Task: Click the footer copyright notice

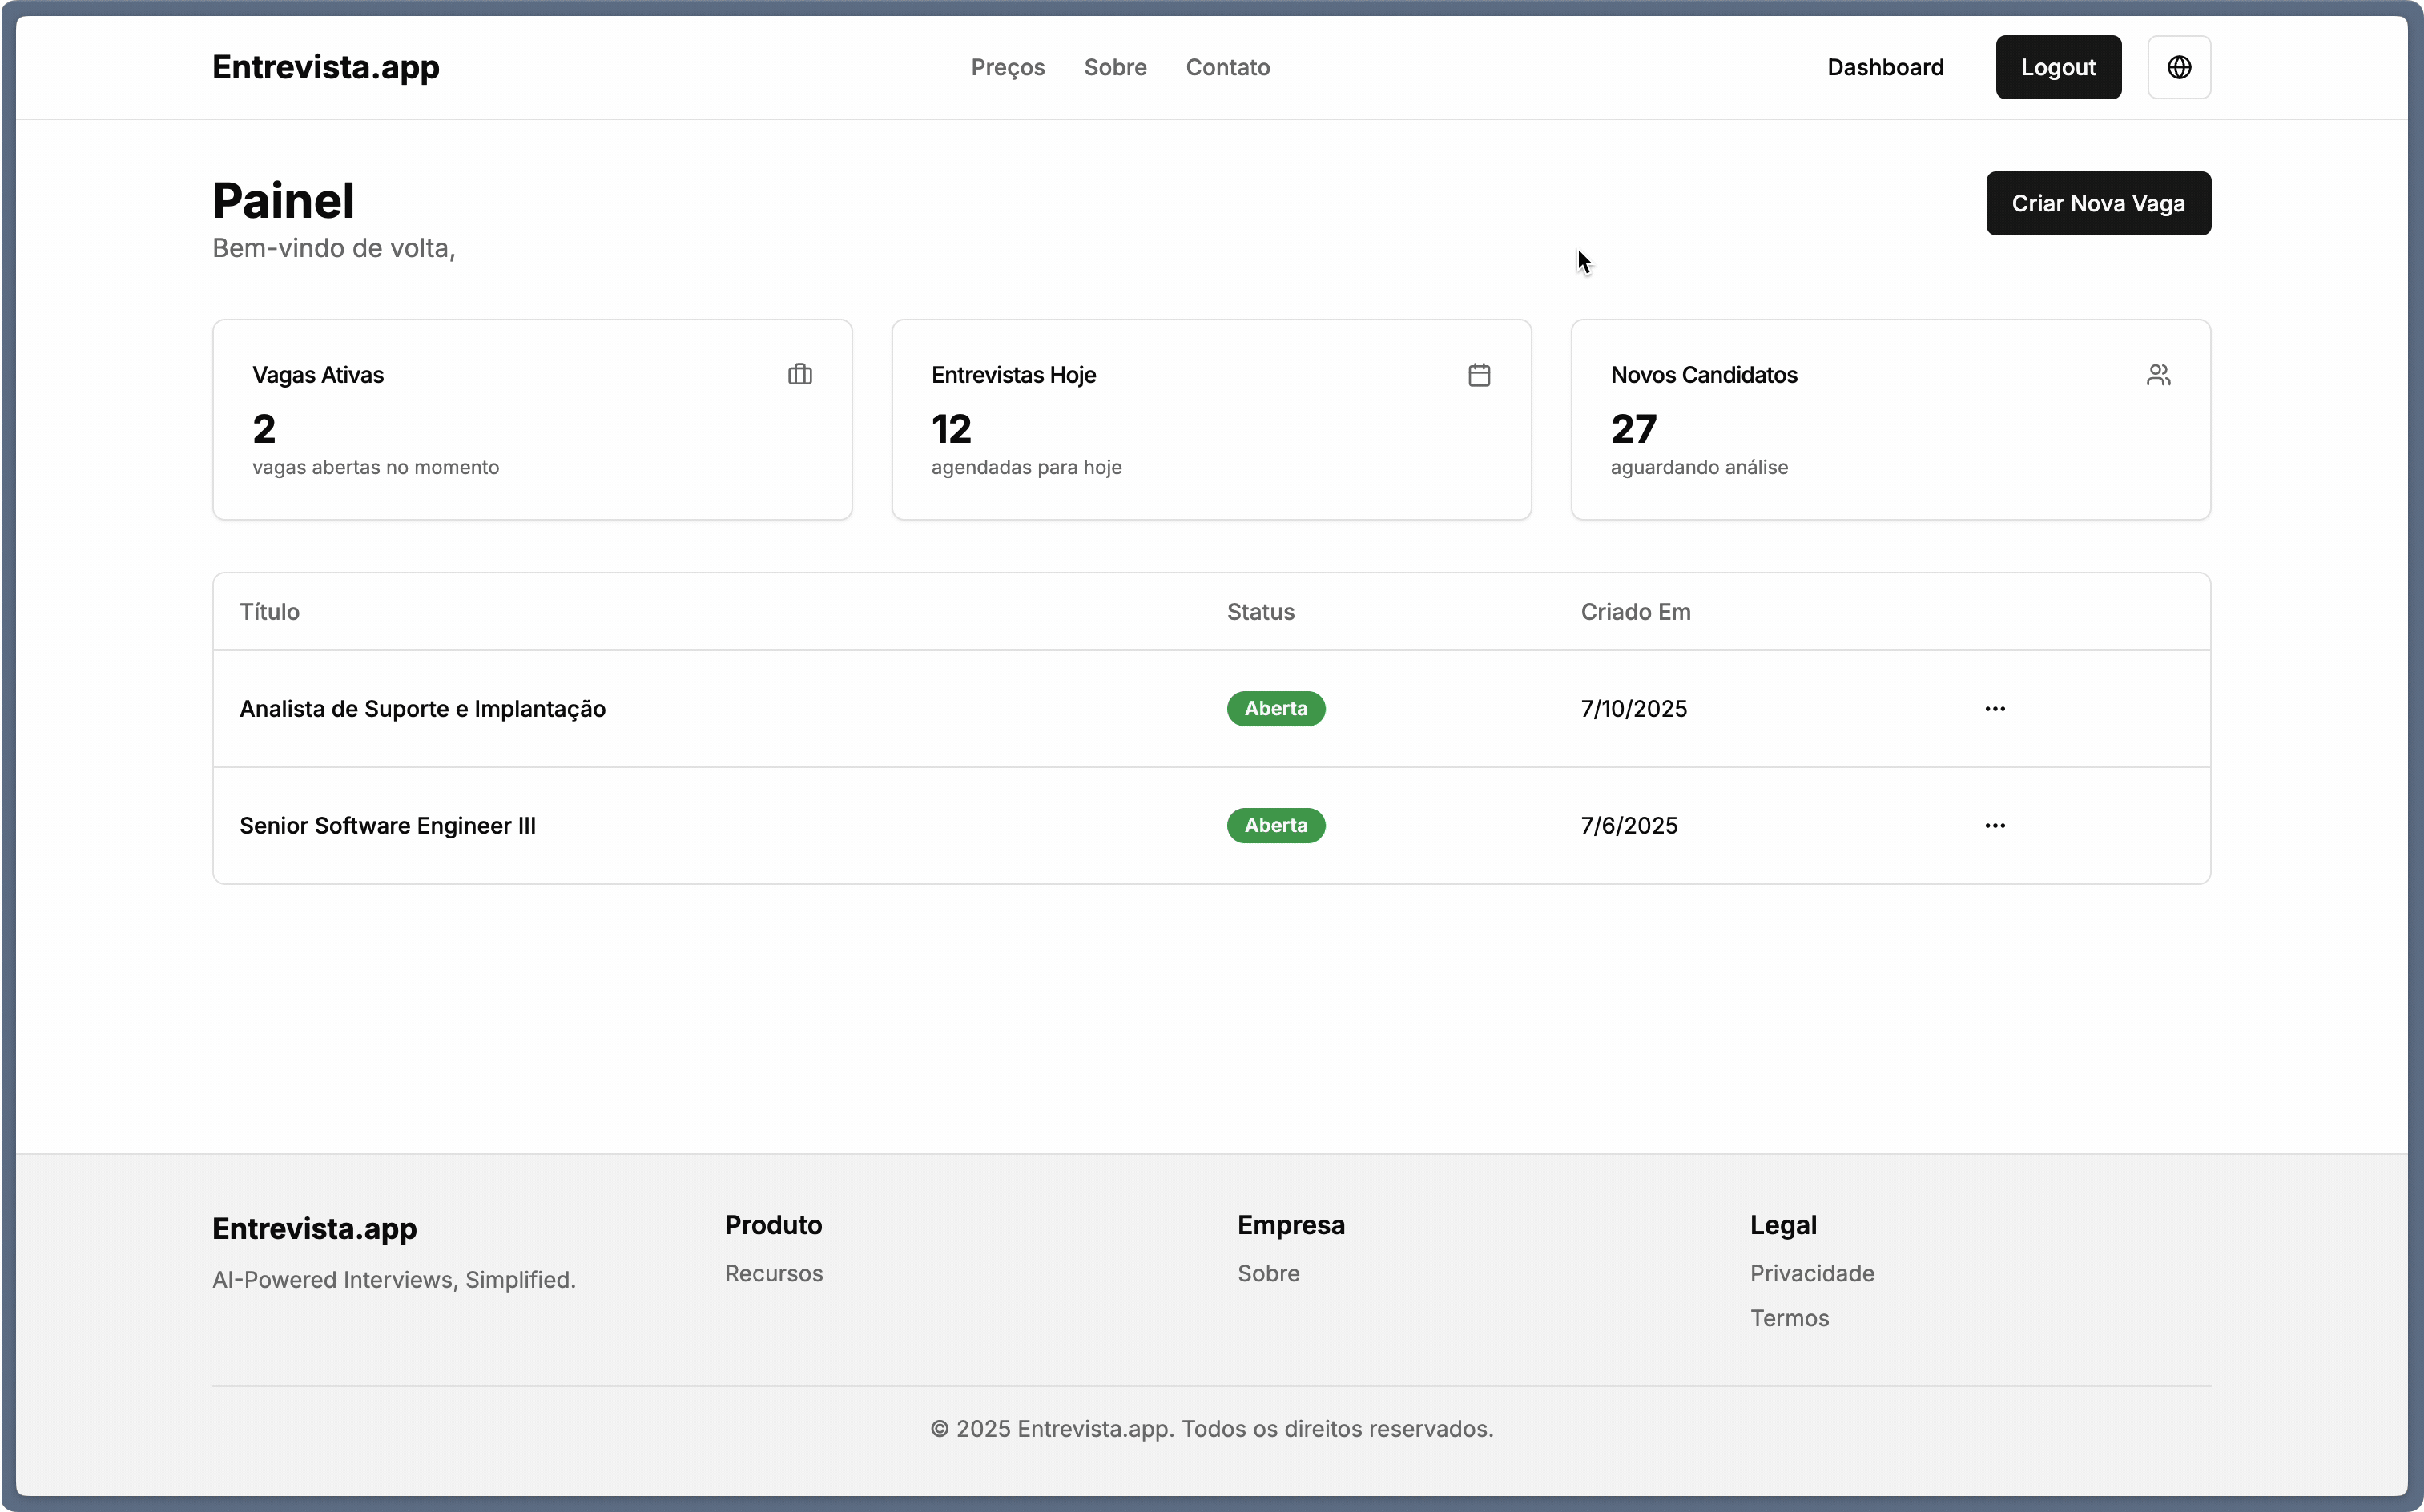Action: 1212,1429
